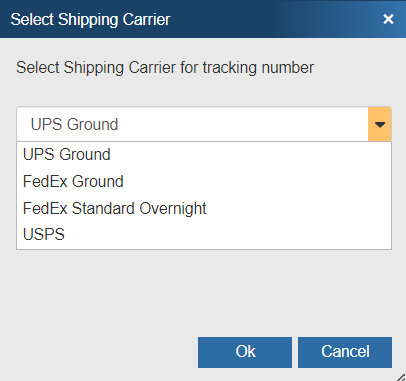Abort carrier selection via Cancel
Image resolution: width=406 pixels, height=381 pixels.
345,352
